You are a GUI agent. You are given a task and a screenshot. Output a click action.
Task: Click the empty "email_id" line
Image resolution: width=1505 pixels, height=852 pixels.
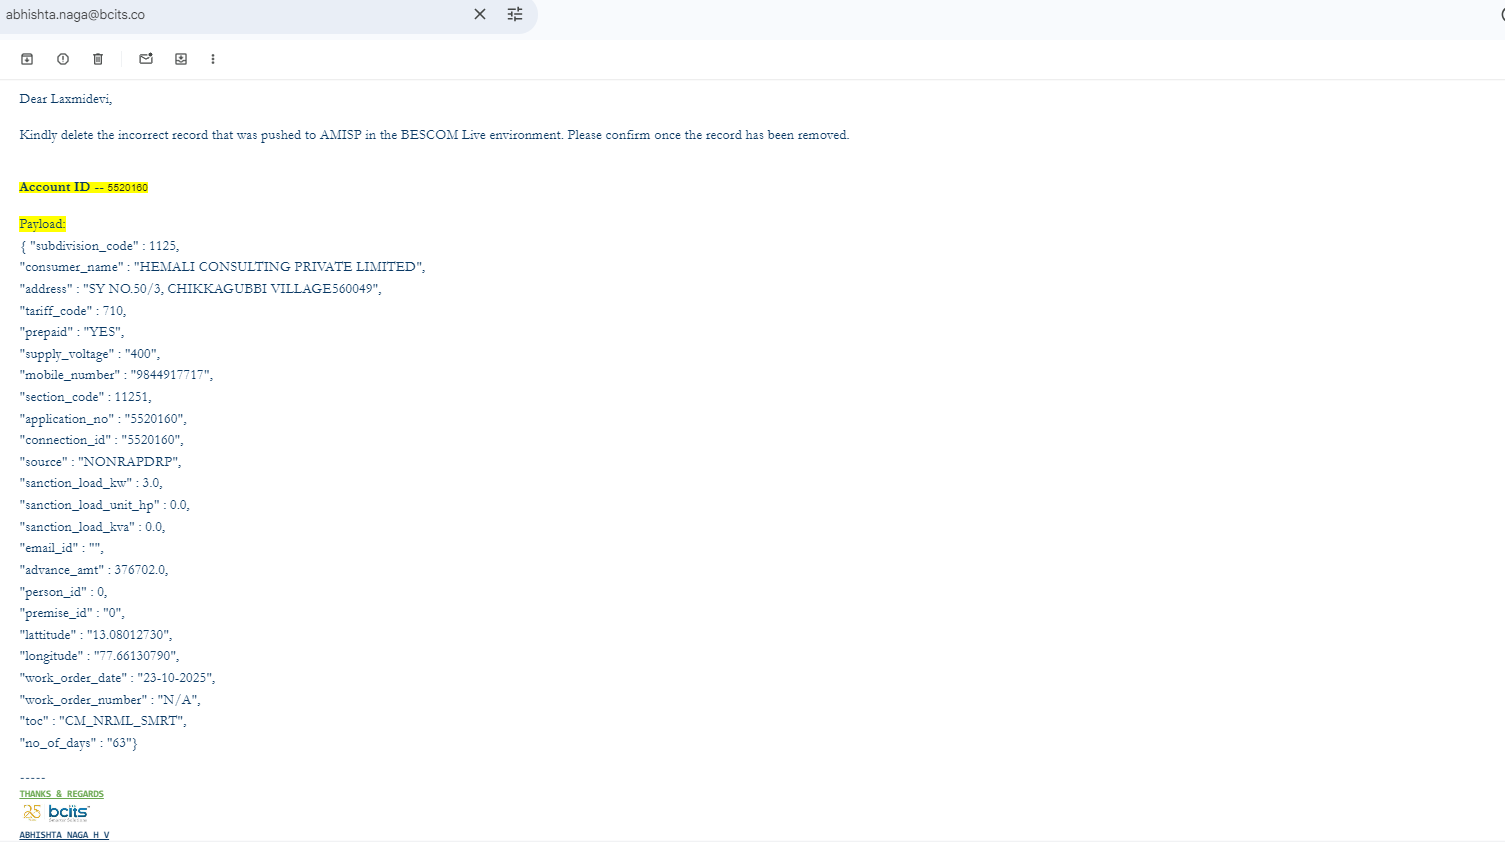click(62, 548)
